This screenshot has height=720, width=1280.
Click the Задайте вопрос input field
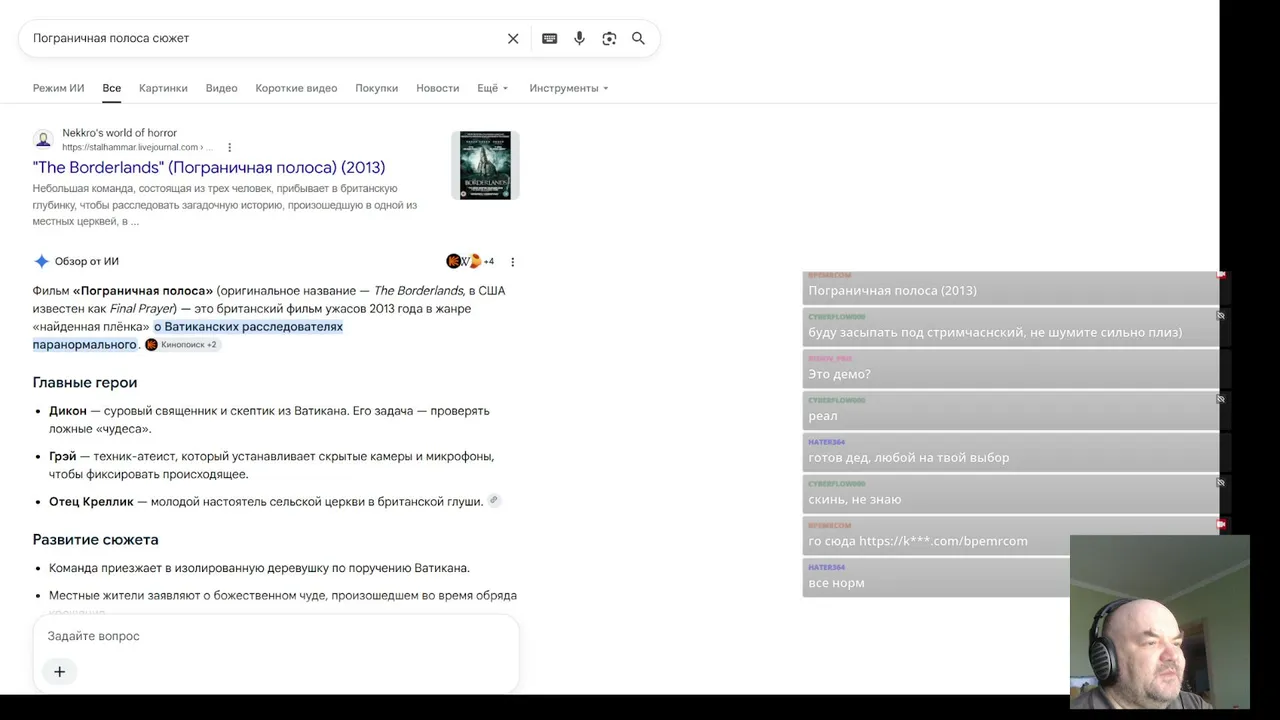click(x=276, y=636)
